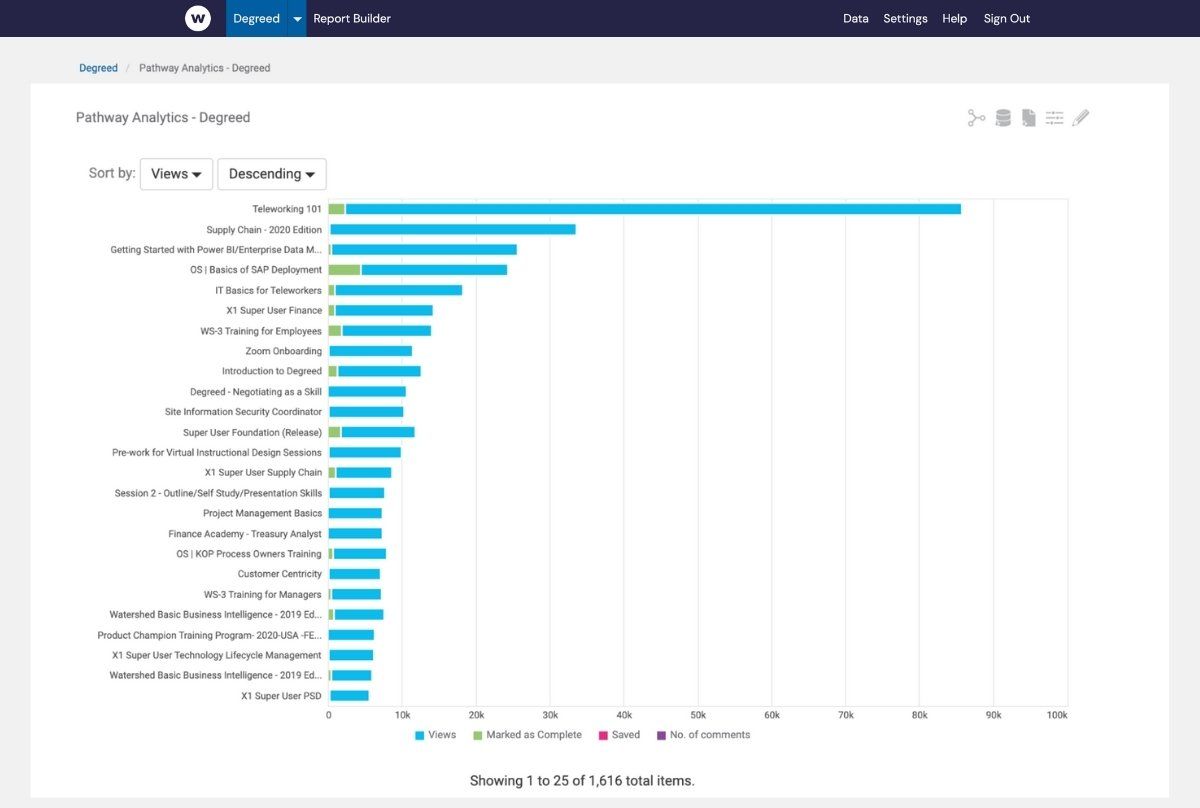This screenshot has height=808, width=1200.
Task: Click the Teleworking 101 blue views bar
Action: click(x=653, y=209)
